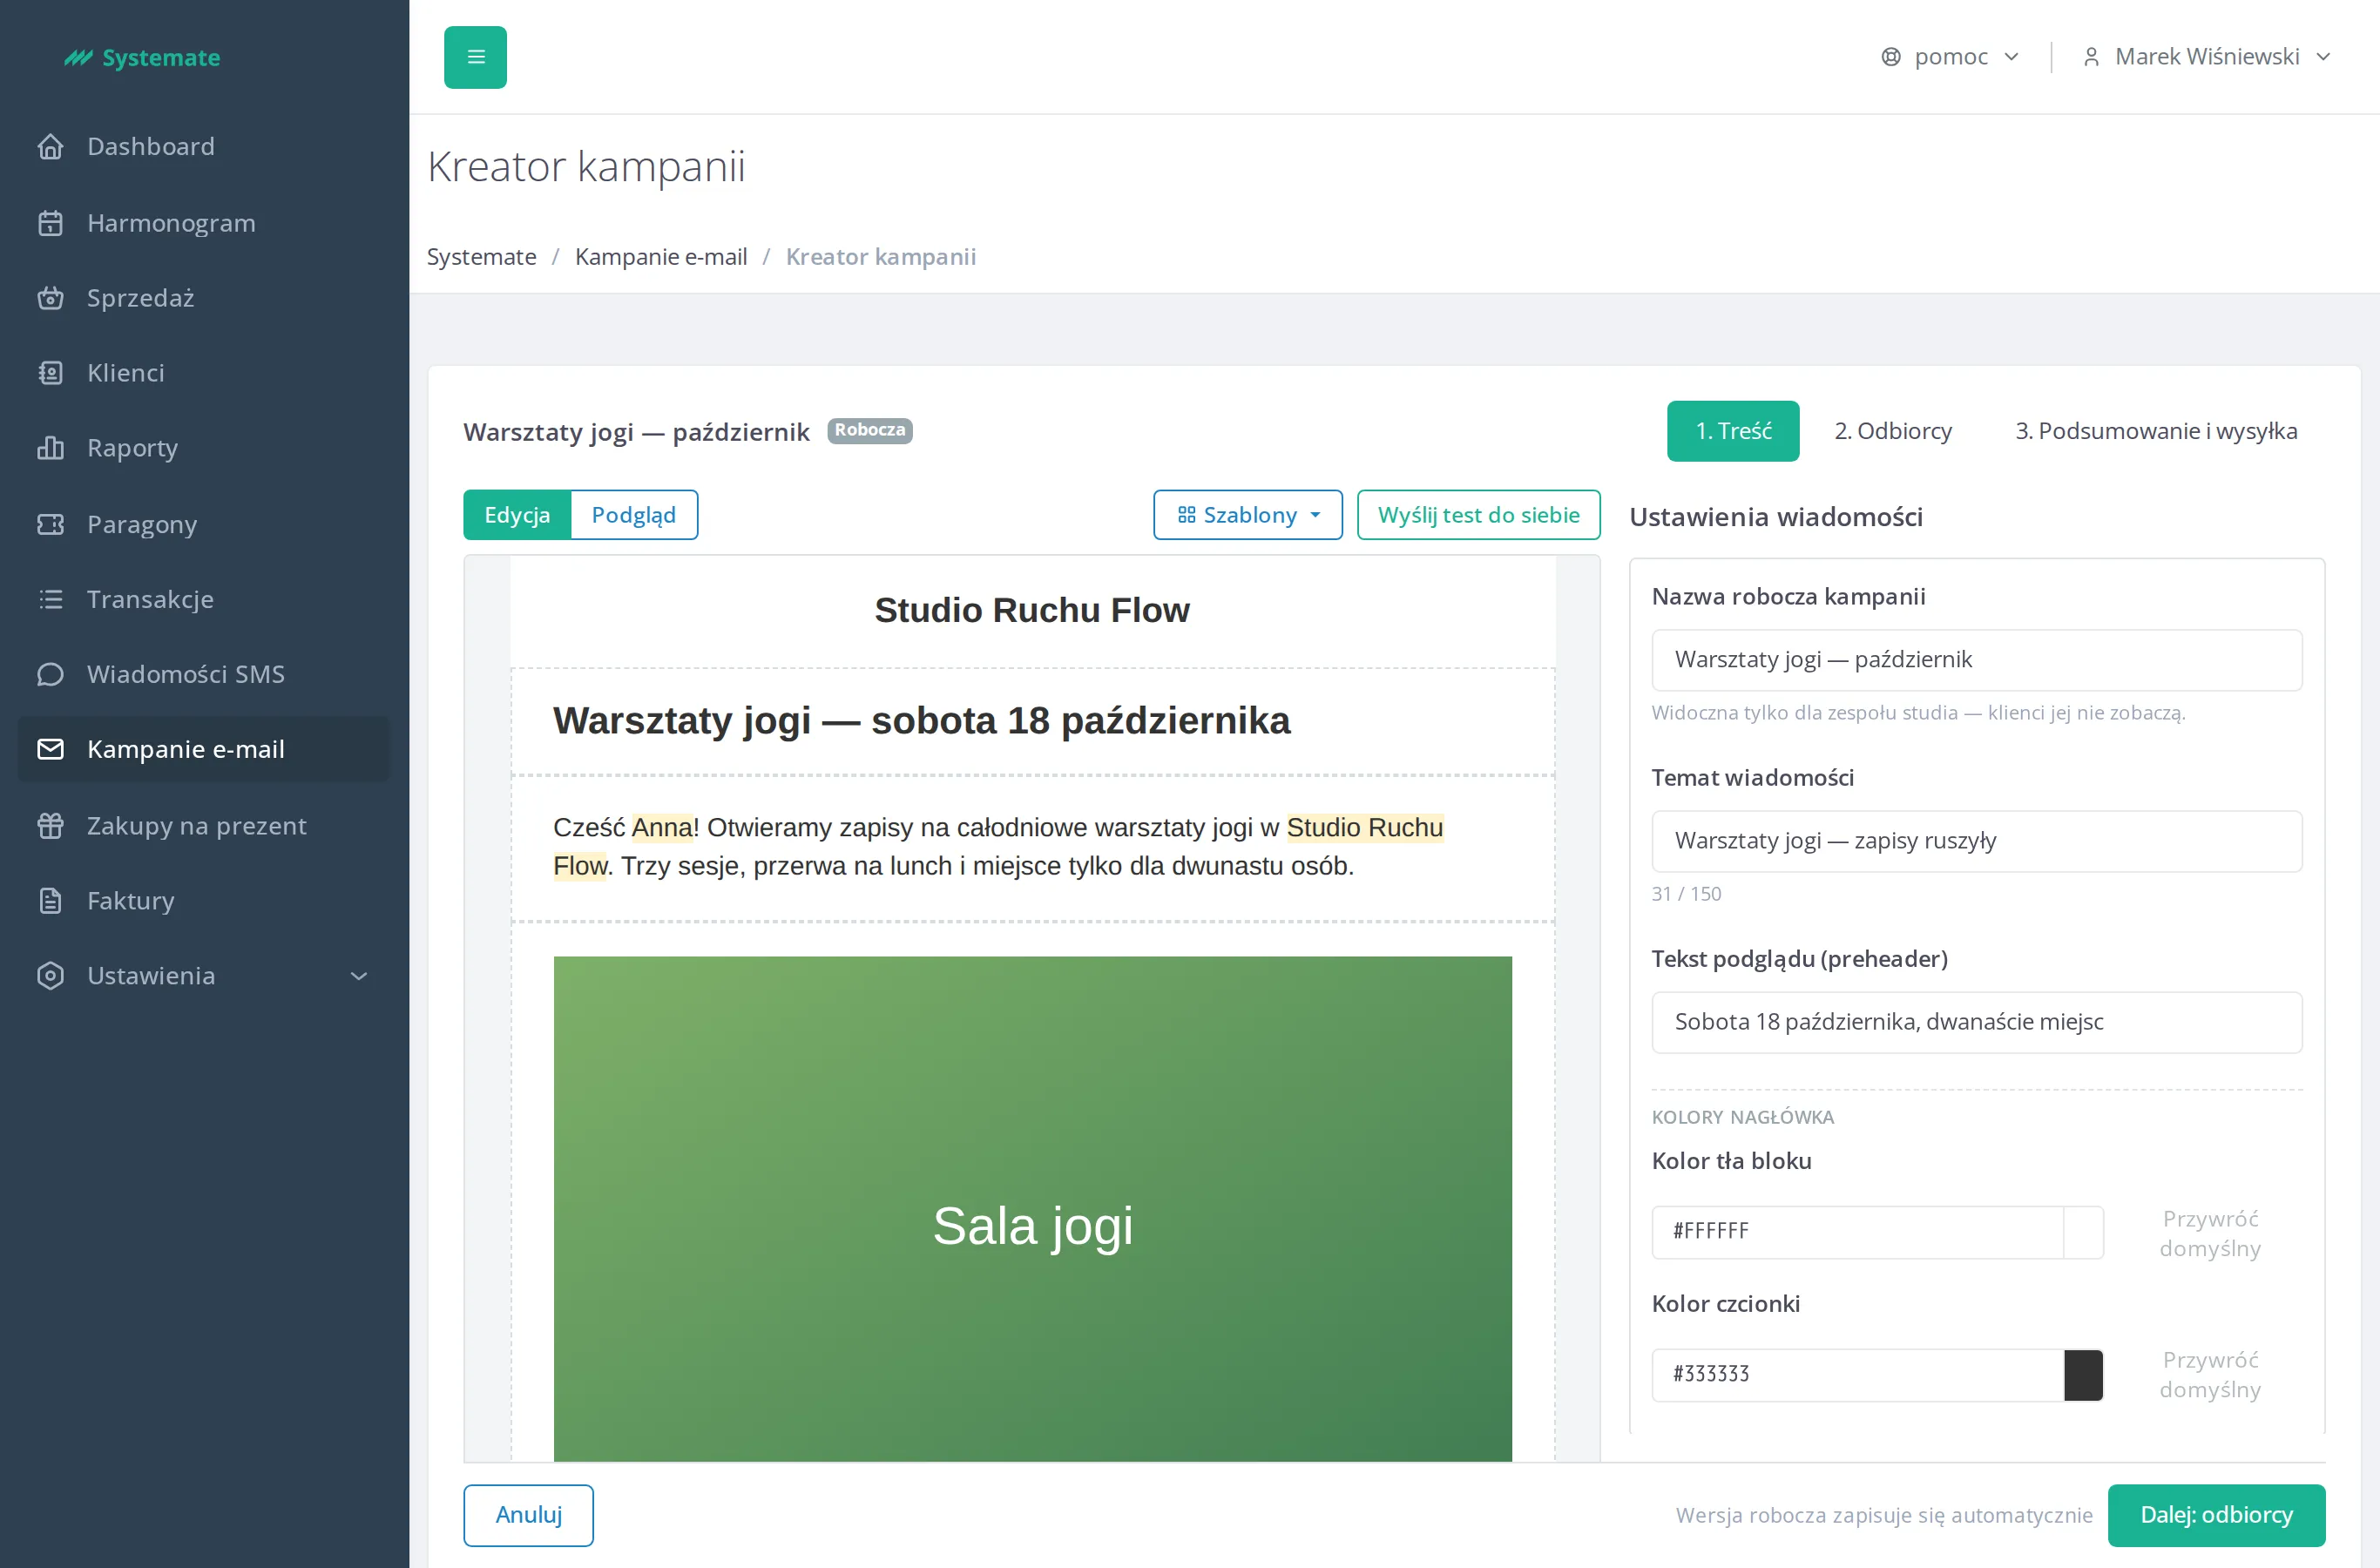Image resolution: width=2380 pixels, height=1568 pixels.
Task: Click the pomoc lifebuoy icon
Action: [x=1890, y=57]
